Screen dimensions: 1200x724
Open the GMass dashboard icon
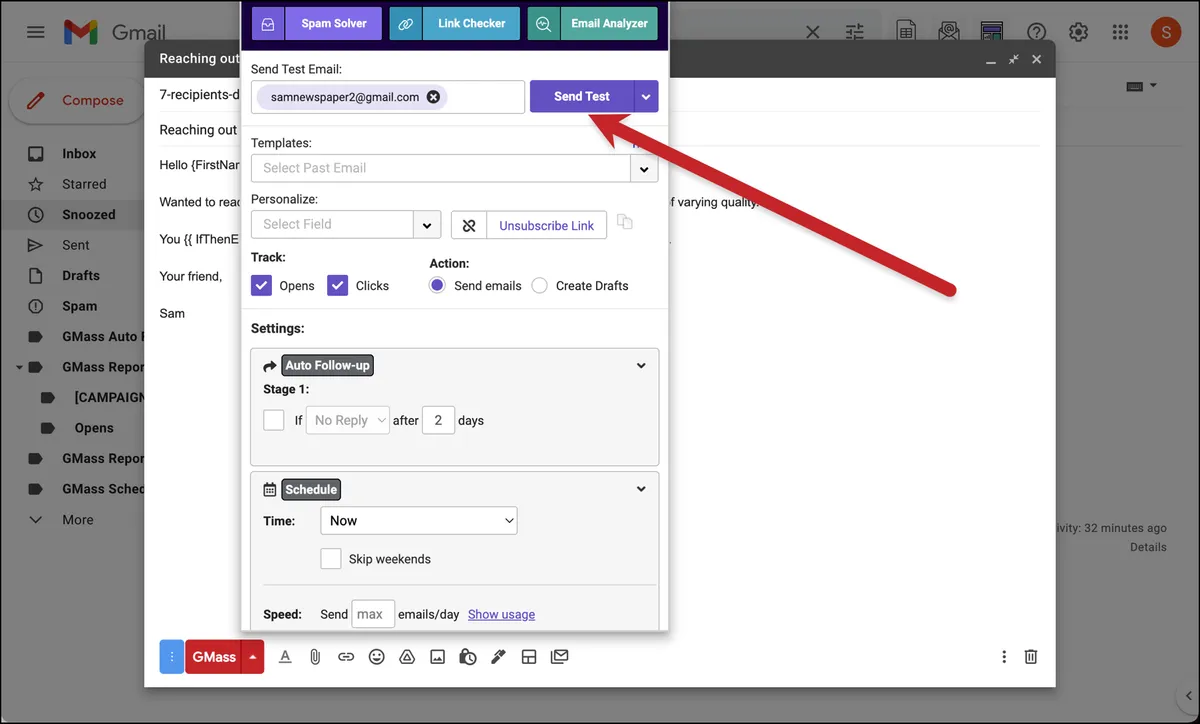(x=992, y=32)
